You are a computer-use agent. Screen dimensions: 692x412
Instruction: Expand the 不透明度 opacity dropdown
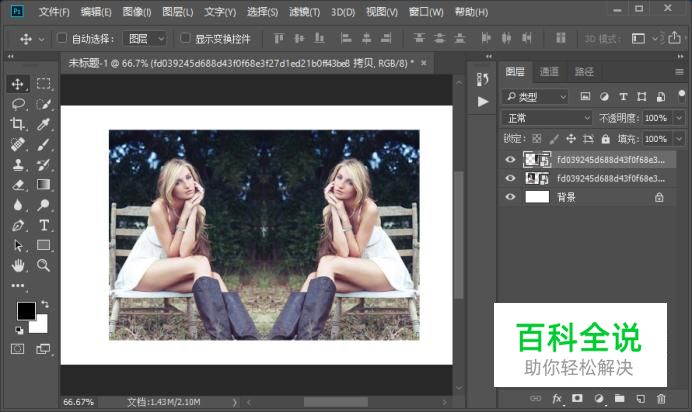pyautogui.click(x=678, y=118)
